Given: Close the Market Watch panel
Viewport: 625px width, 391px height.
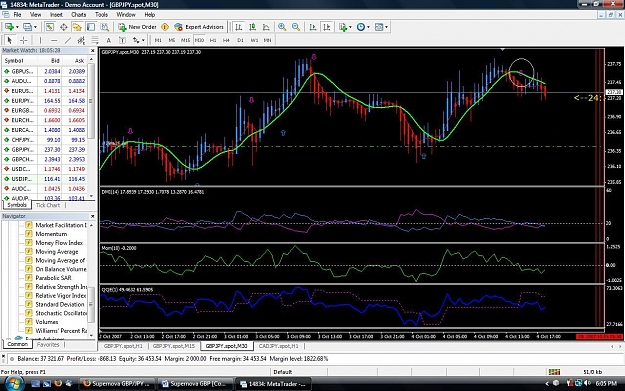Looking at the screenshot, I should [x=92, y=51].
